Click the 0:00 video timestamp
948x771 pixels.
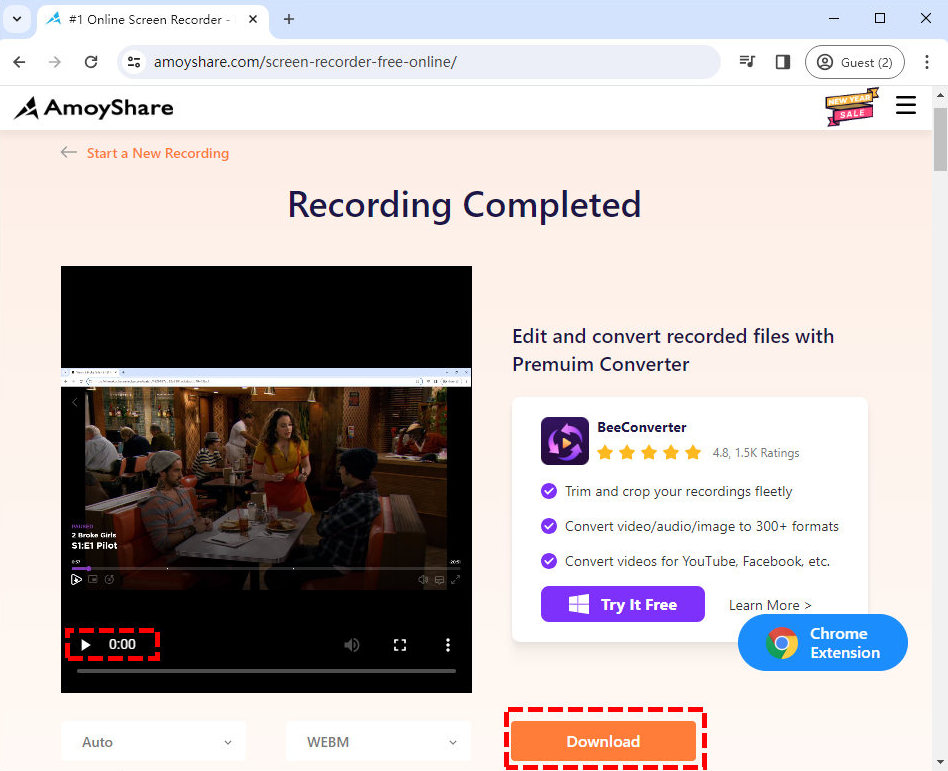pos(122,645)
